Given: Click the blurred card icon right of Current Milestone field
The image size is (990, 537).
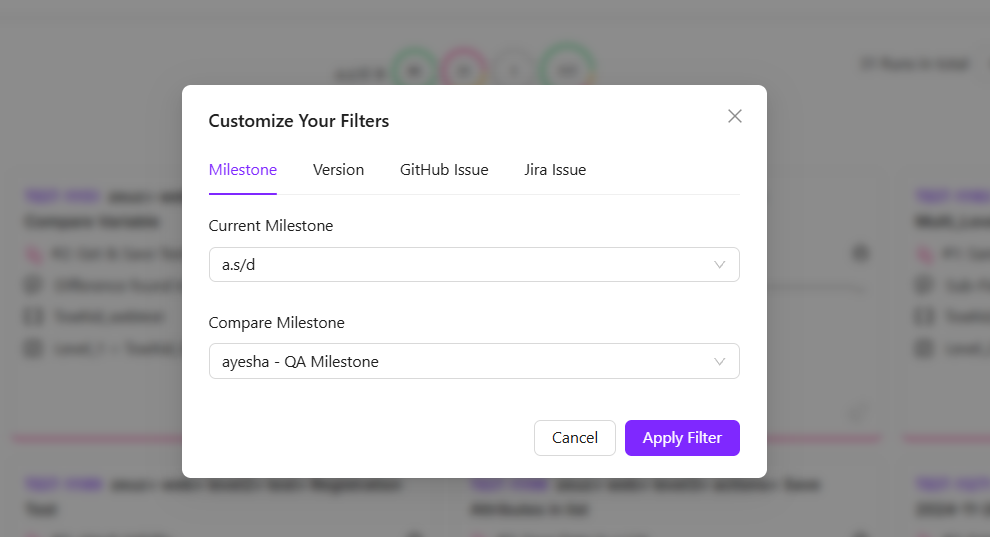Looking at the screenshot, I should point(860,253).
